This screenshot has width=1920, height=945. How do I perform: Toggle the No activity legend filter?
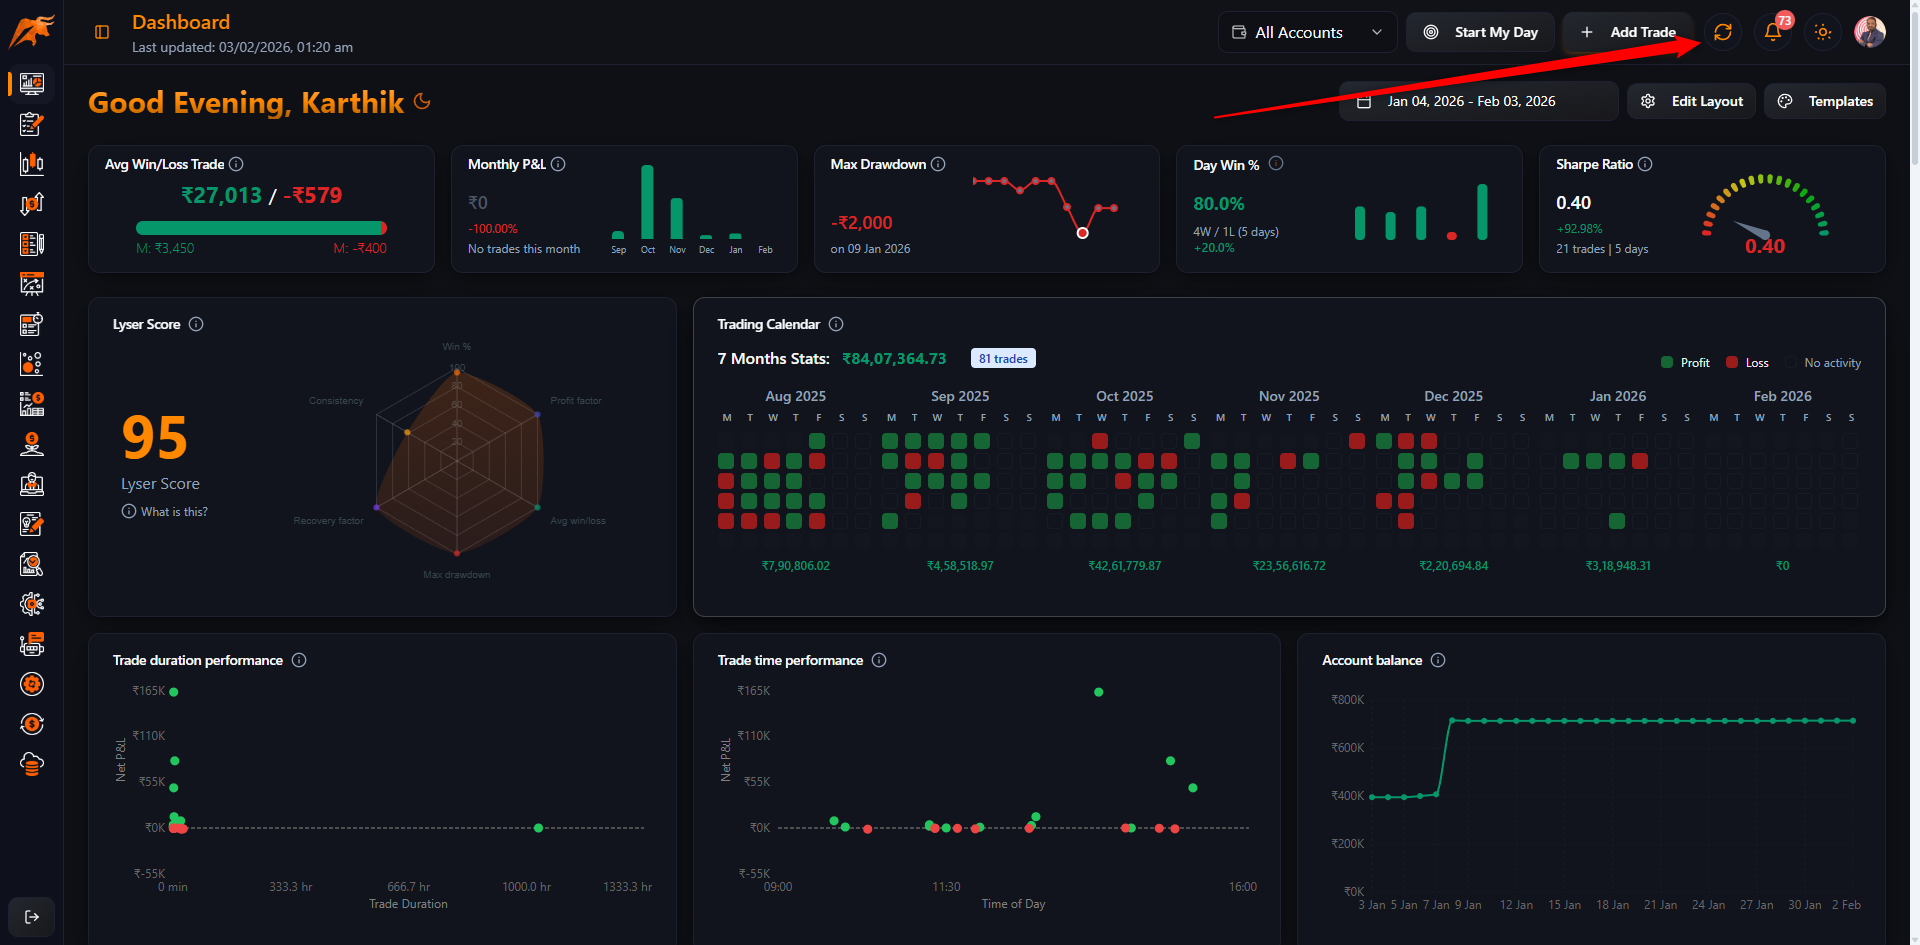tap(1831, 362)
